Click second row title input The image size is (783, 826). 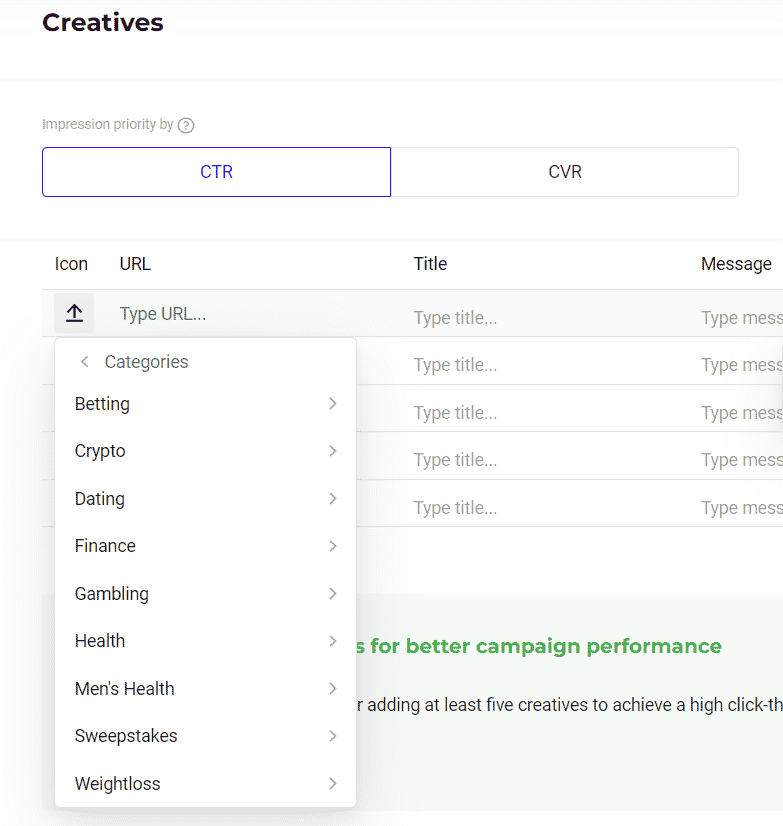coord(540,365)
